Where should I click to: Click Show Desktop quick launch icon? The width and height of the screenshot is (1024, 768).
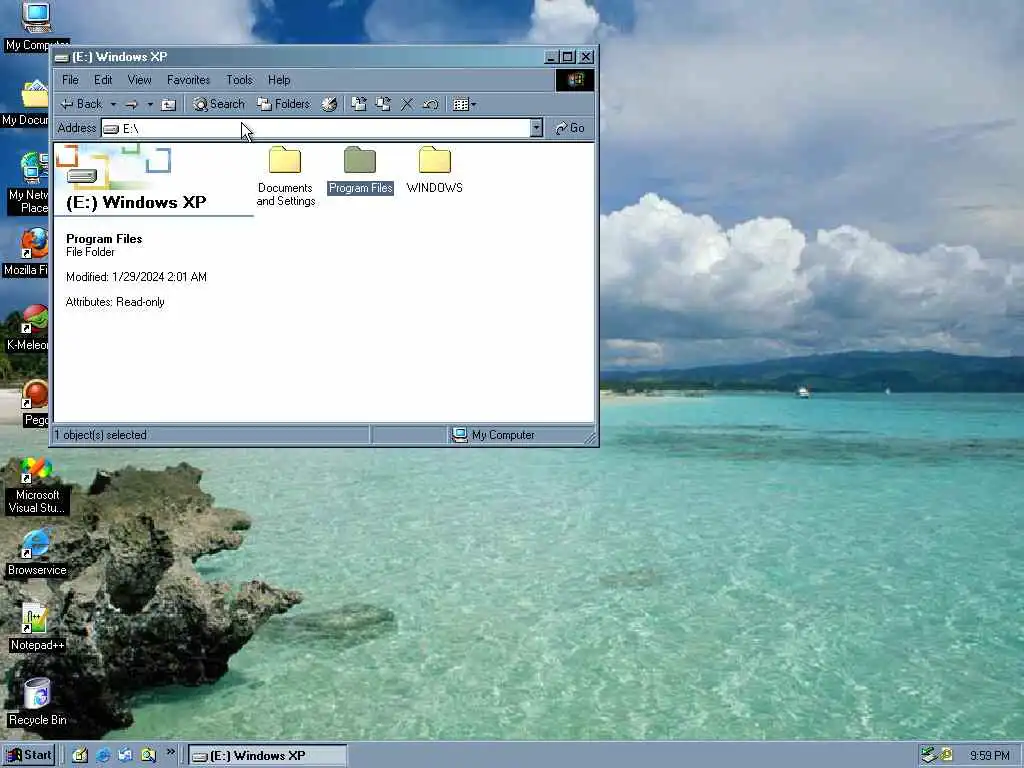pos(80,756)
